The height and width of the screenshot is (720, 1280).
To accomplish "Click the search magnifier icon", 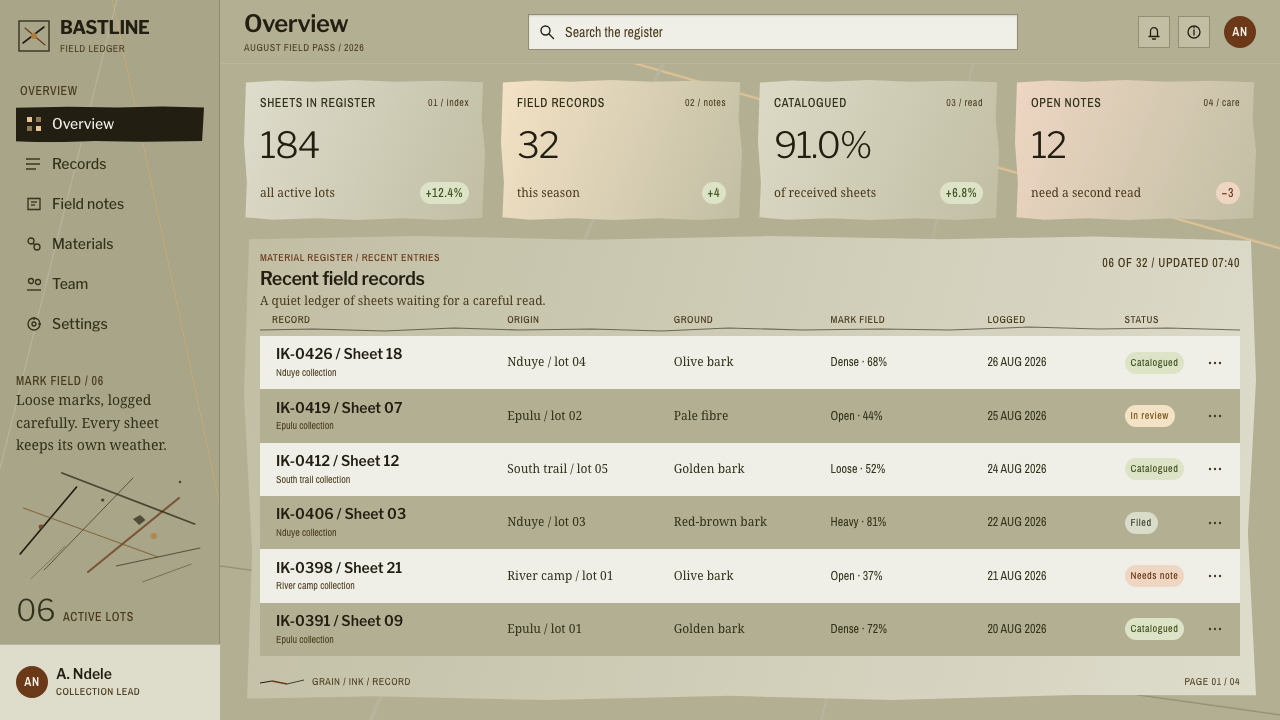I will pos(547,32).
